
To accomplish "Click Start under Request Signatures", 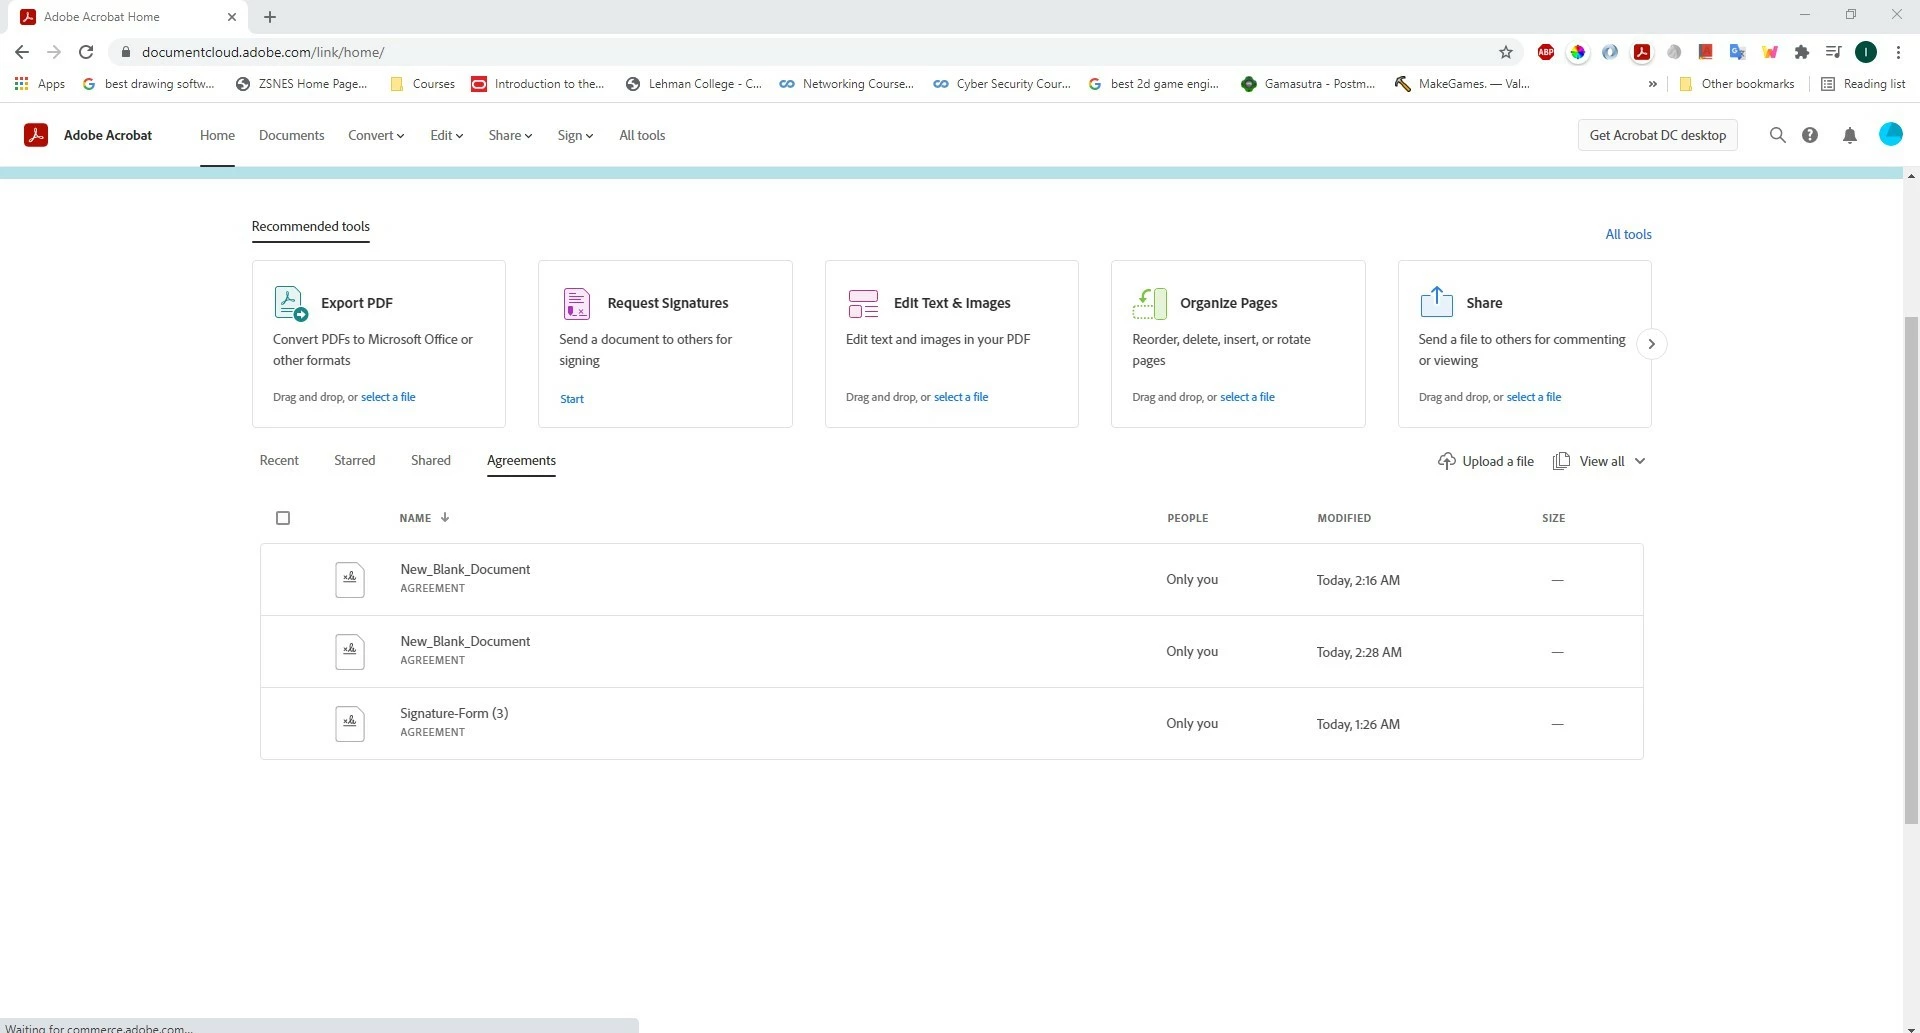I will pos(572,399).
